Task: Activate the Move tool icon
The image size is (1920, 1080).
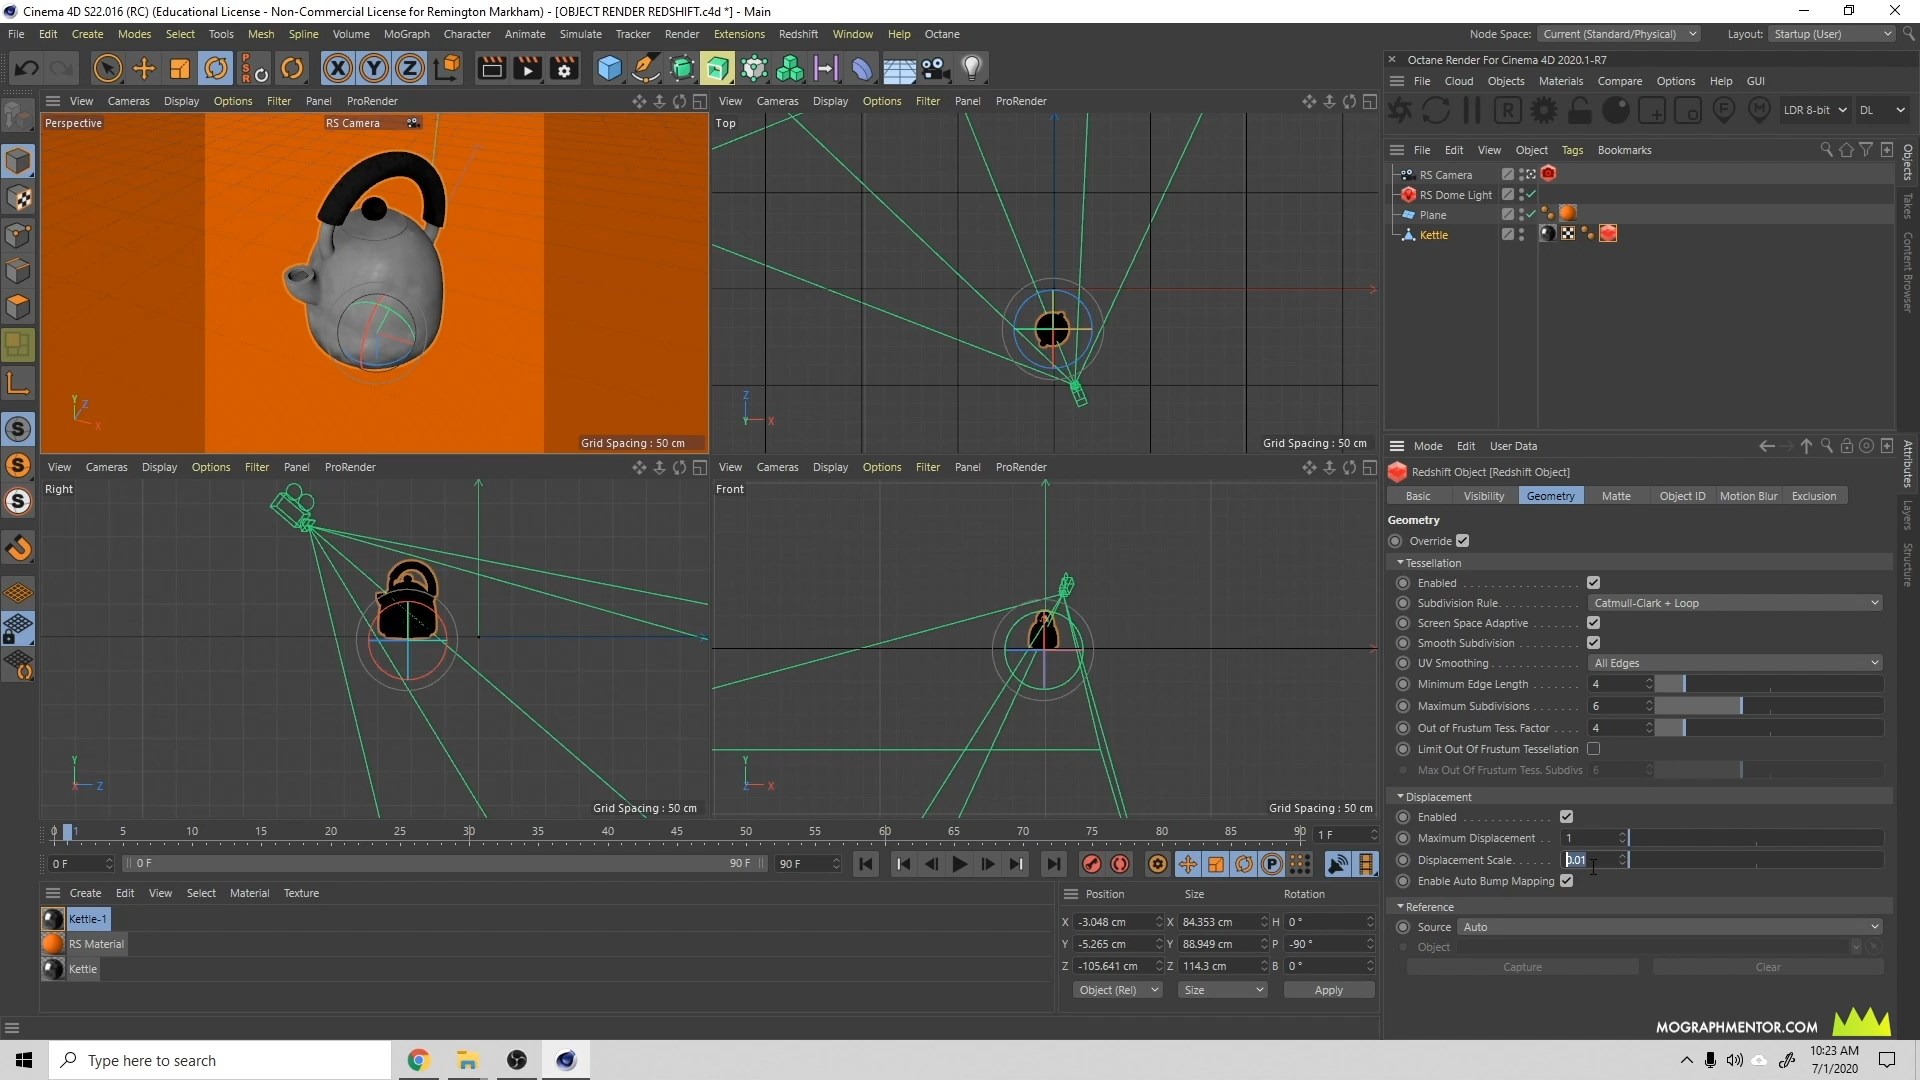Action: click(144, 68)
